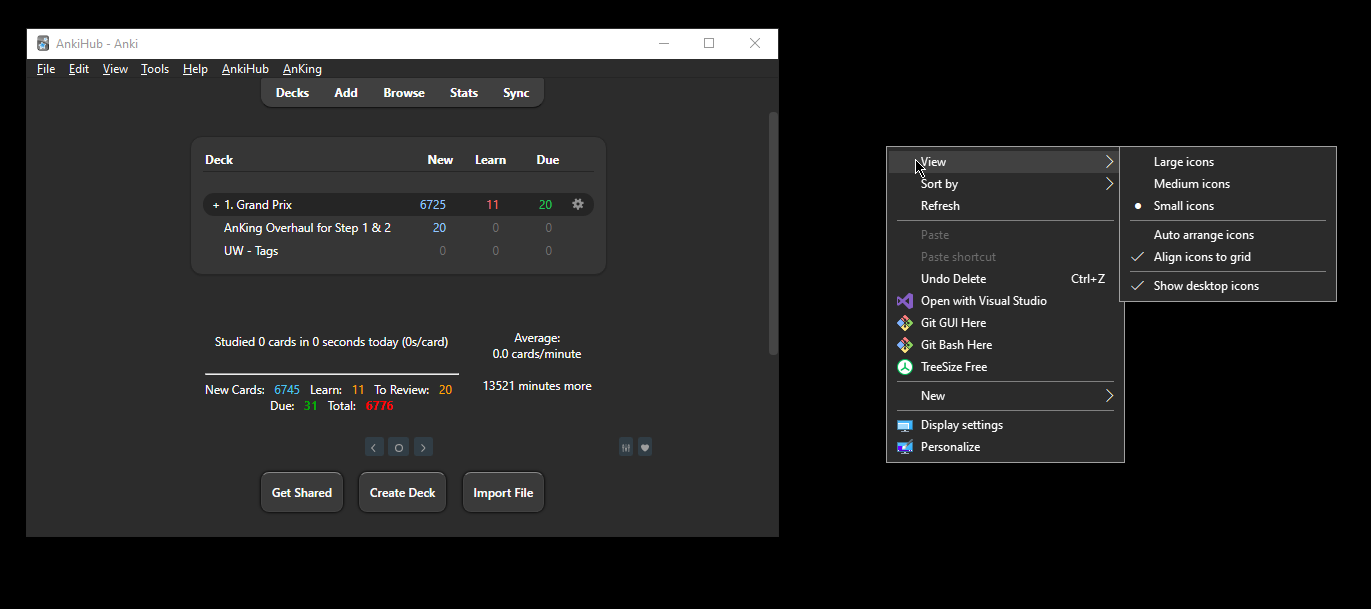Expand the 1. Grand Prix deck with plus
The width and height of the screenshot is (1371, 609).
click(x=216, y=205)
